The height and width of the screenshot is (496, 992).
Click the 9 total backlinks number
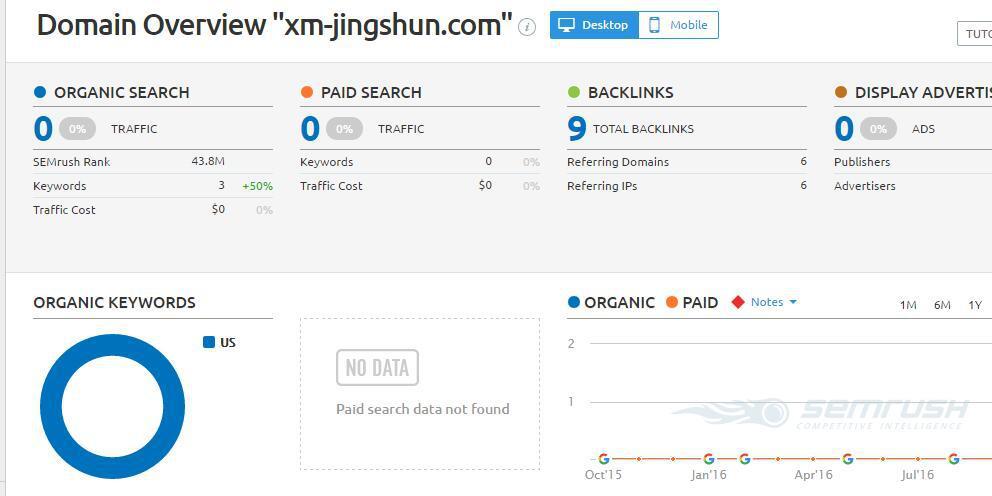(576, 129)
